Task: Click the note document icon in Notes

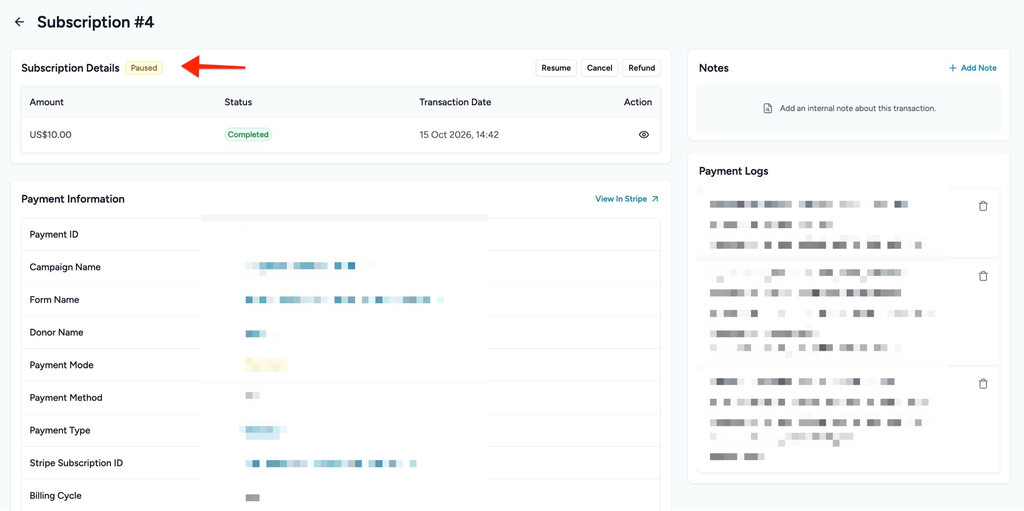Action: [768, 108]
